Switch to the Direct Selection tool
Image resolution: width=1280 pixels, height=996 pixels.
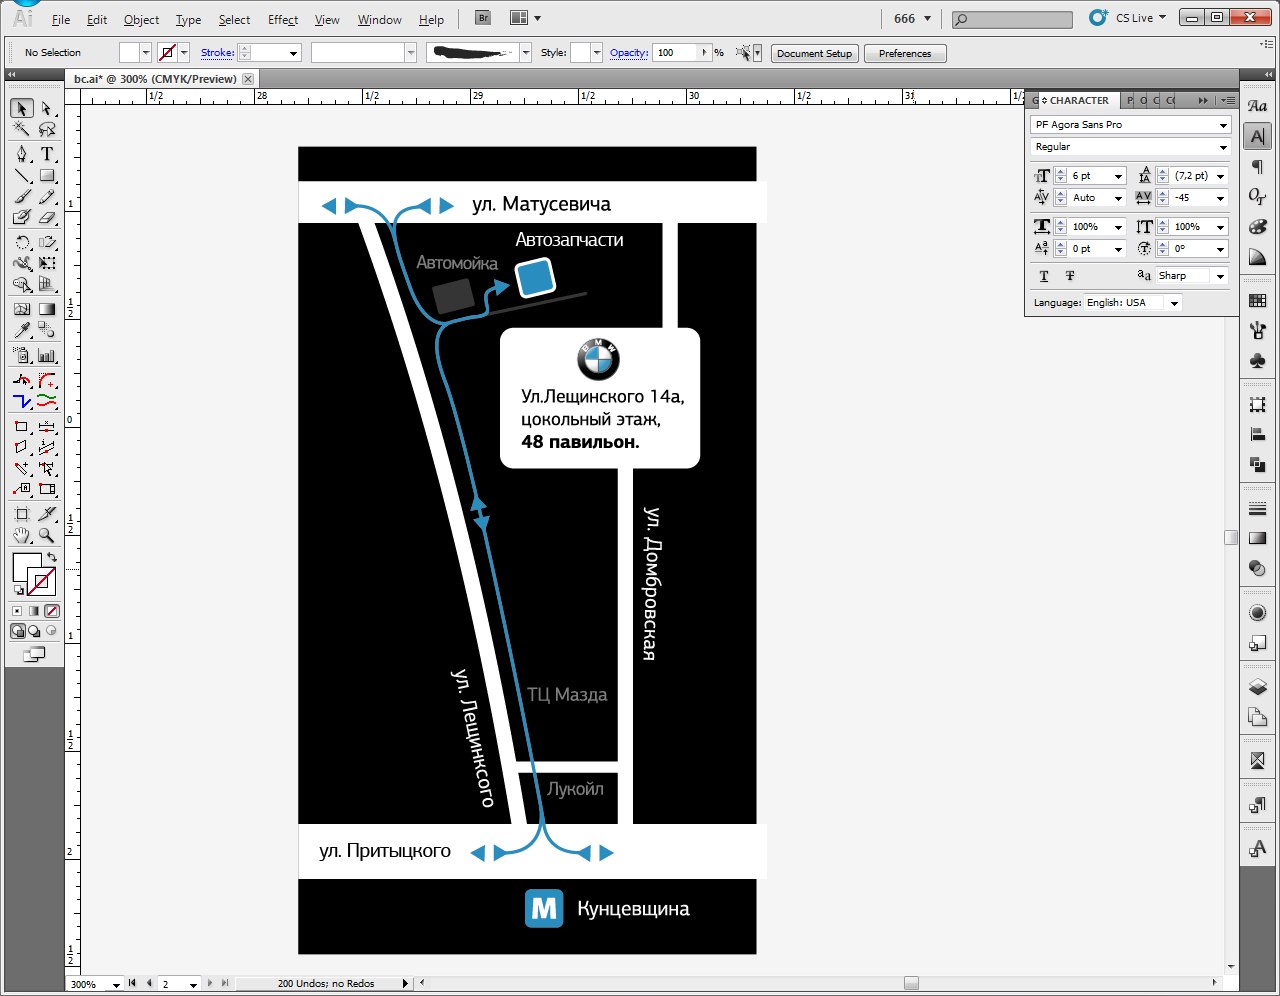tap(47, 108)
